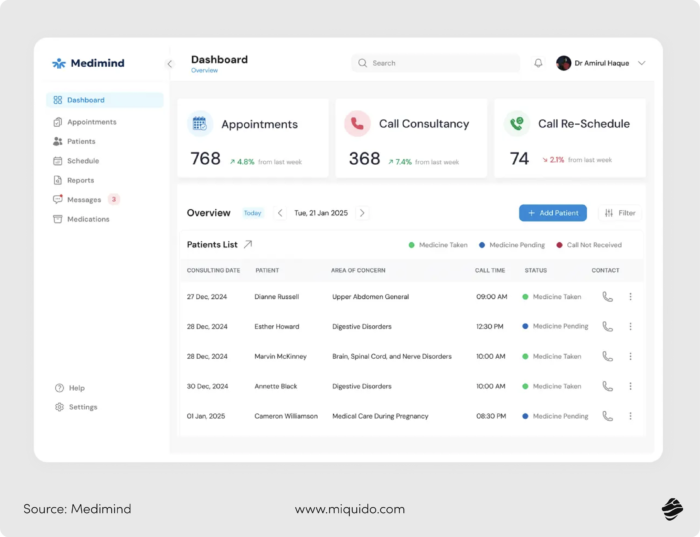Sort by the Consulting Date column header
The width and height of the screenshot is (700, 537).
(x=213, y=271)
